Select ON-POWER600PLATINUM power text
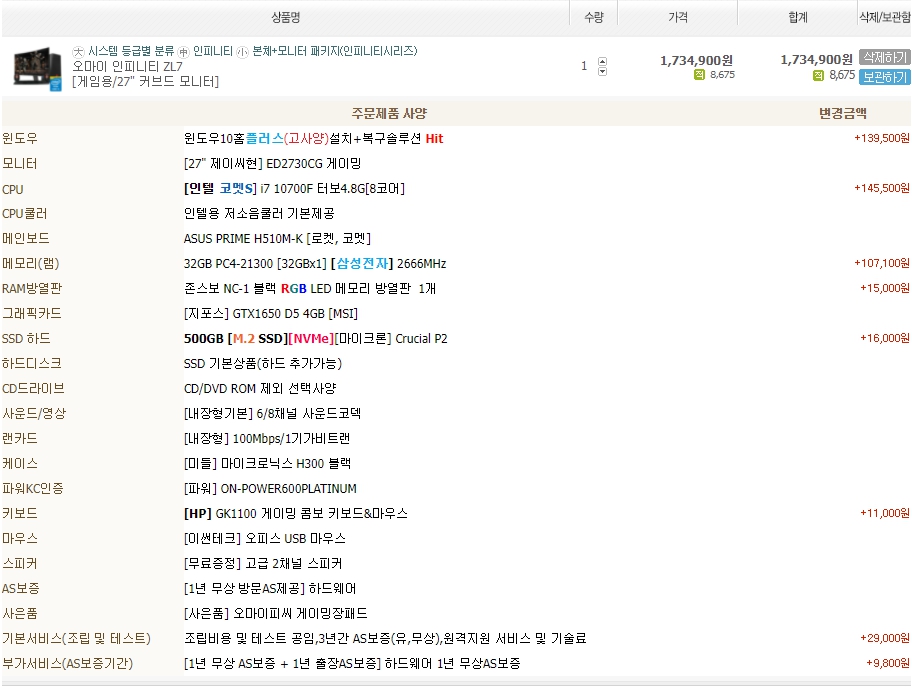 coord(270,489)
